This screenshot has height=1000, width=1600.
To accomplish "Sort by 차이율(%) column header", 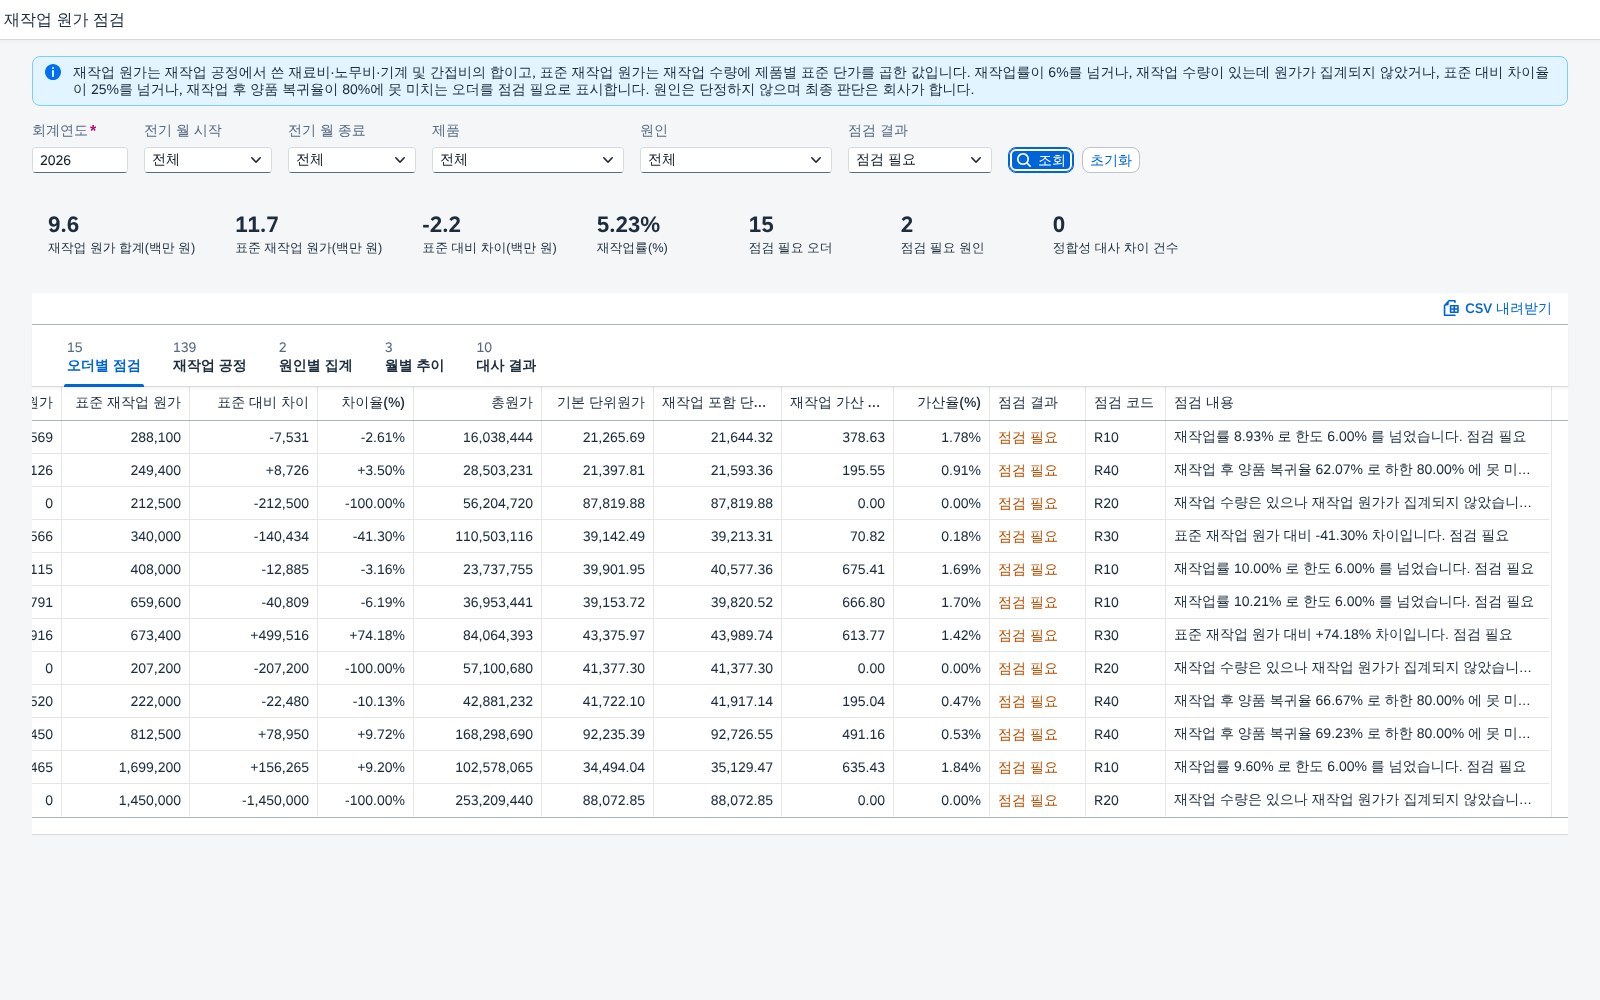I will point(366,403).
